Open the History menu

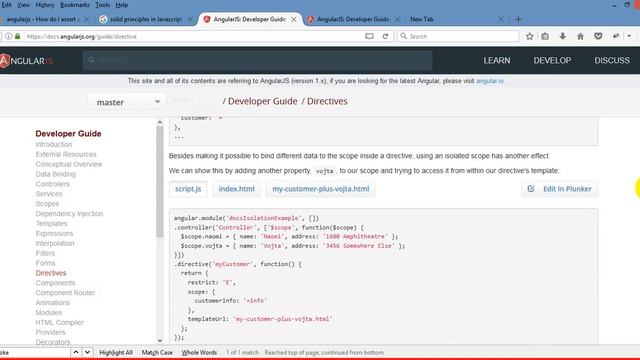tap(45, 5)
